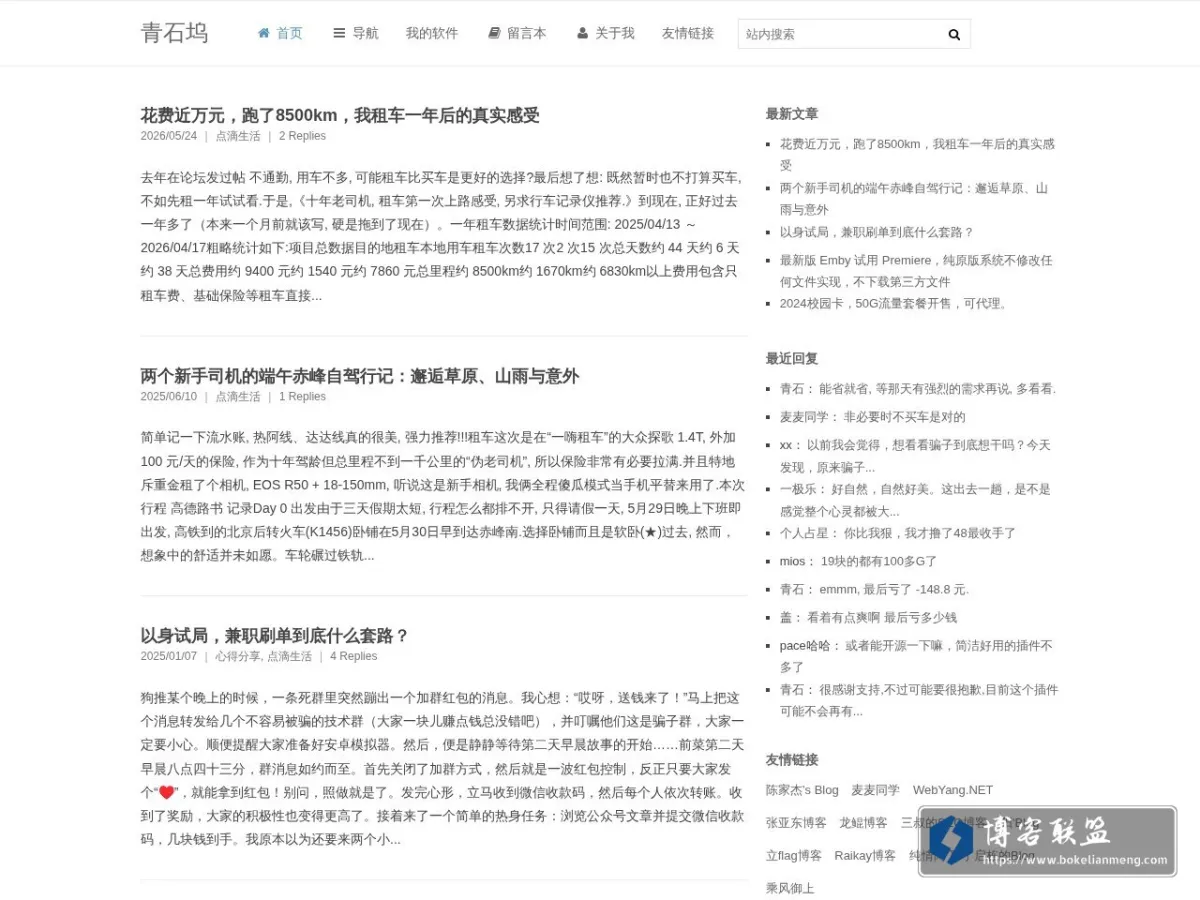Viewport: 1200px width, 900px height.
Task: Open the 我的软件 menu item
Action: click(432, 33)
